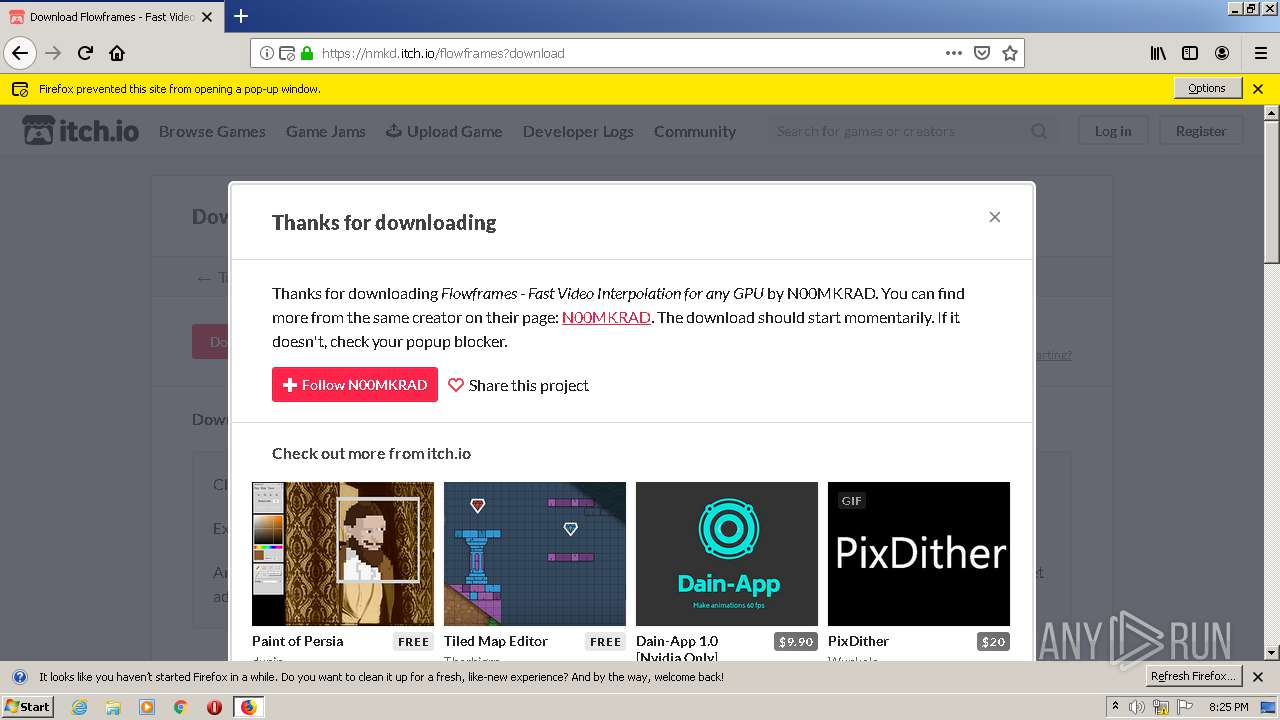Screen dimensions: 1280x720
Task: Open the permissions icon in the address bar
Action: point(287,53)
